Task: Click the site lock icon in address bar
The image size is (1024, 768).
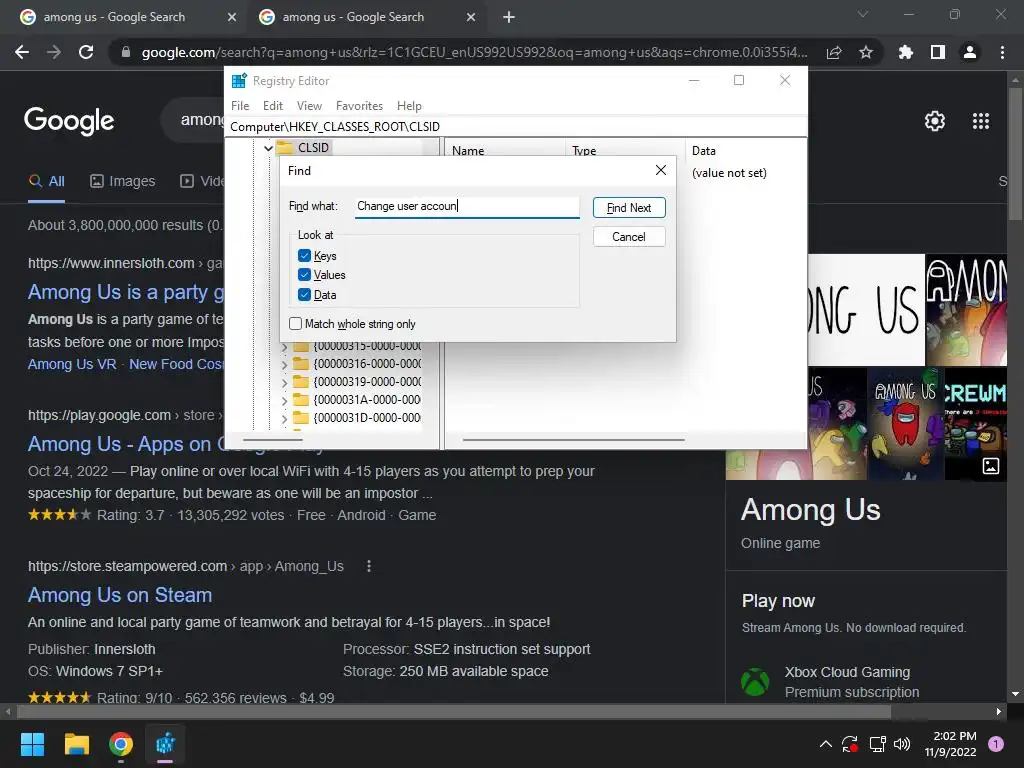Action: pyautogui.click(x=125, y=52)
